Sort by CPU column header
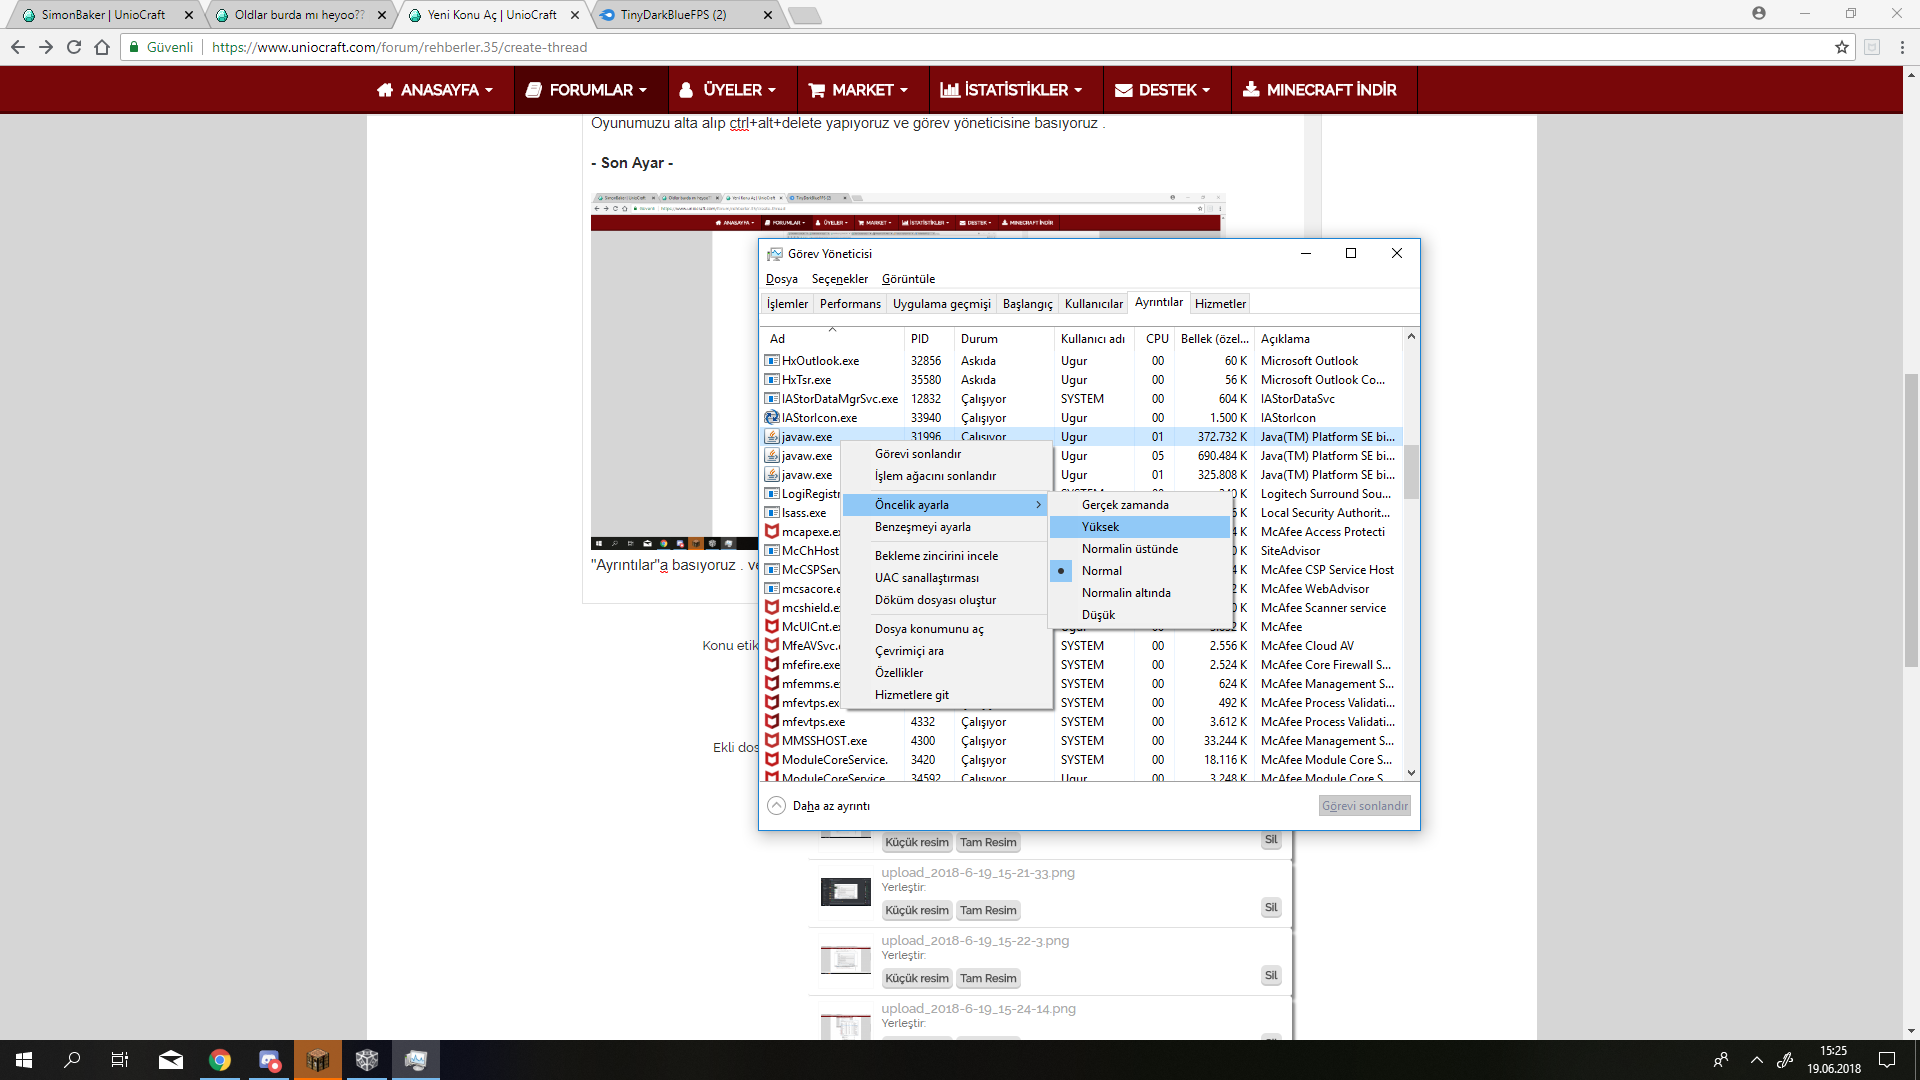1920x1080 pixels. (1157, 339)
